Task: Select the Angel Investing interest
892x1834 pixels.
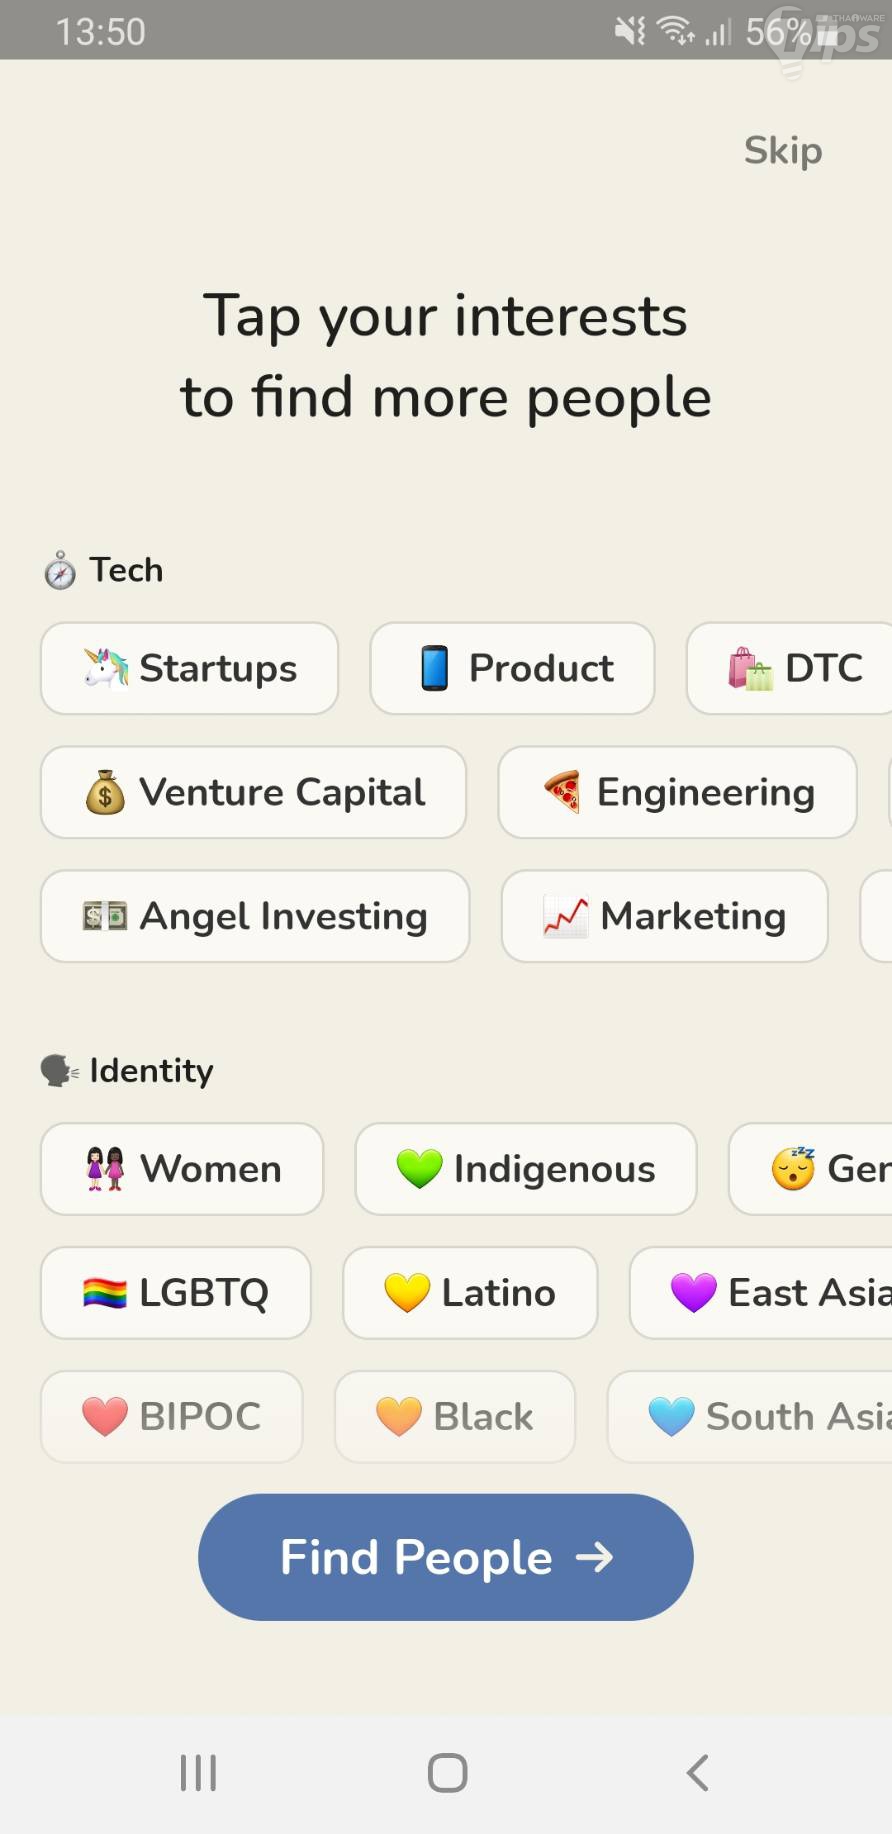Action: (x=255, y=916)
